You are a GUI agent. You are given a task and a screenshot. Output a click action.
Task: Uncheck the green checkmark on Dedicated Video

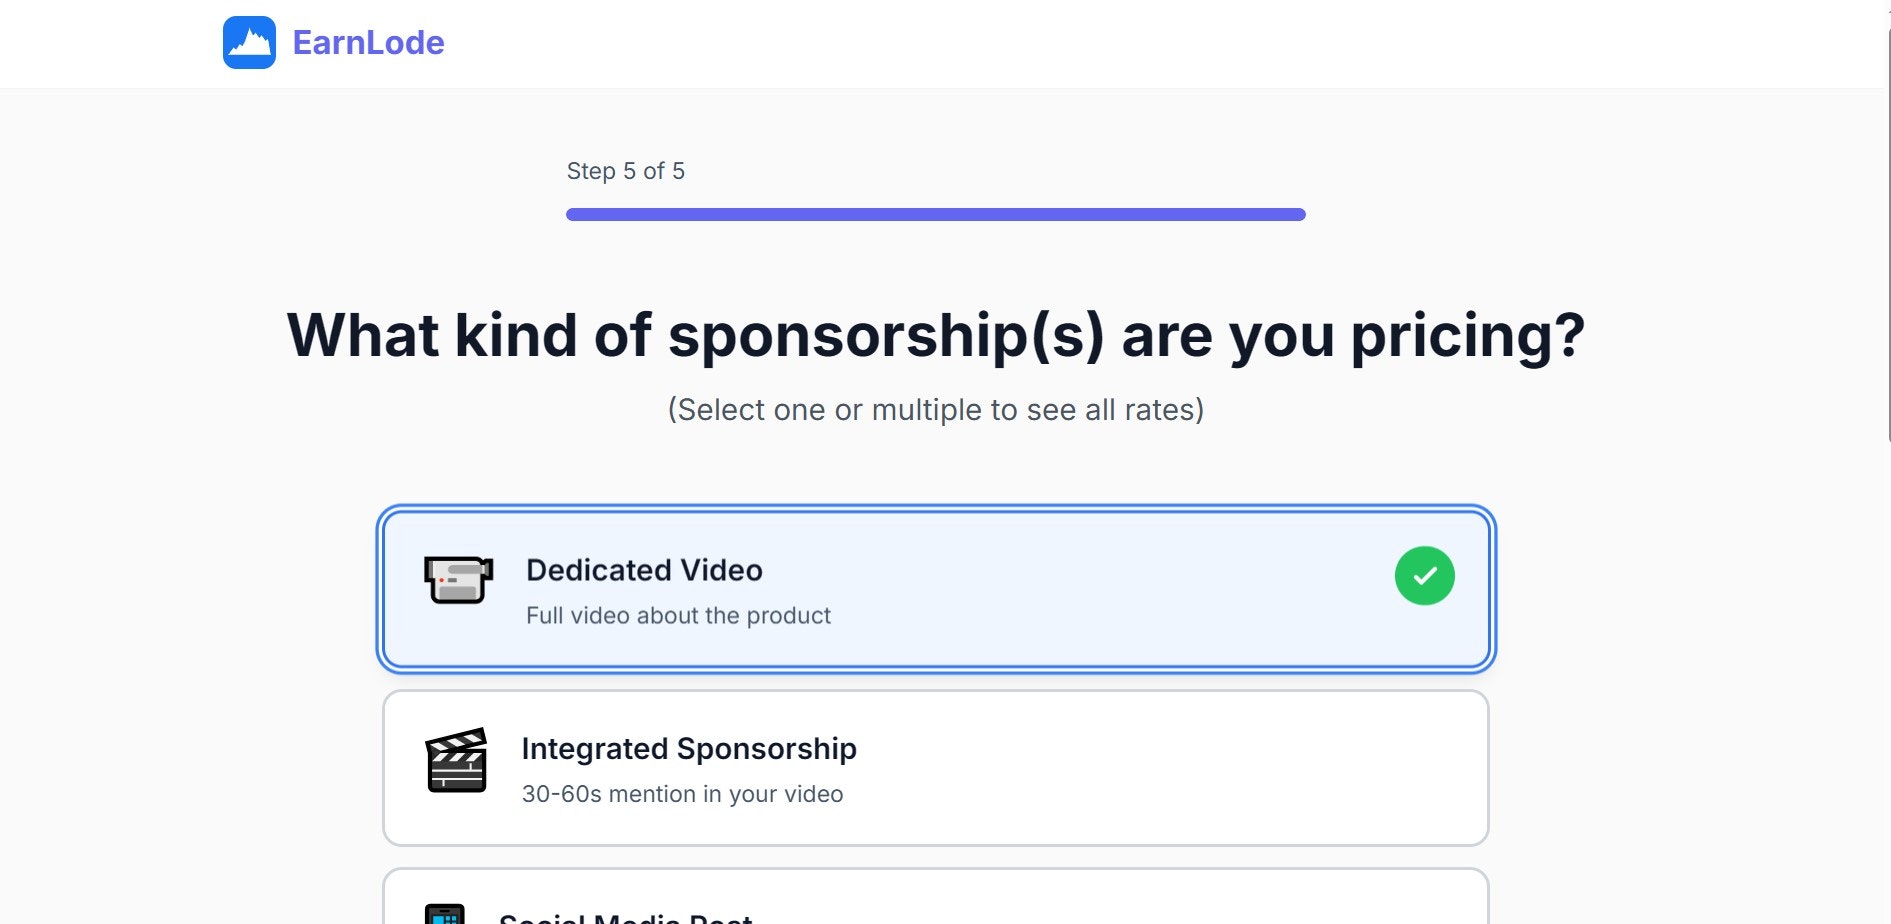(x=1424, y=576)
